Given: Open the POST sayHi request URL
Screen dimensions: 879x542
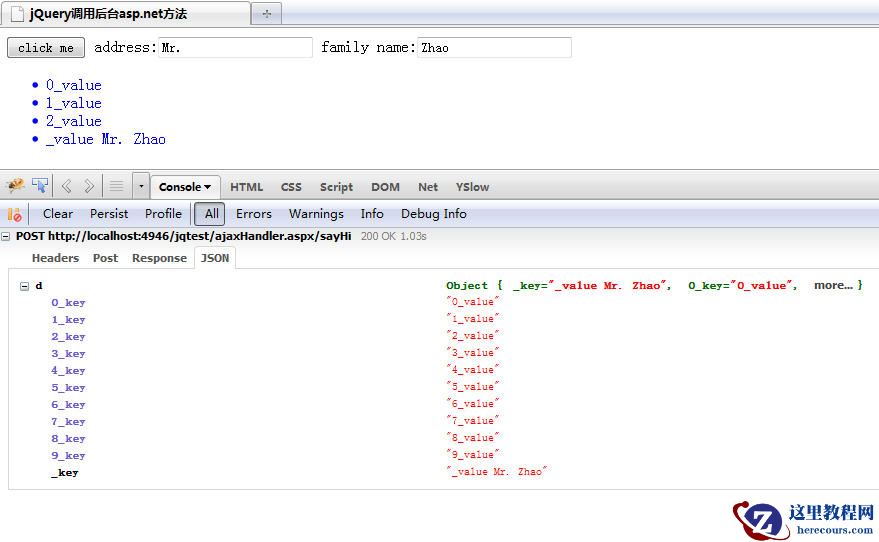Looking at the screenshot, I should pyautogui.click(x=183, y=236).
